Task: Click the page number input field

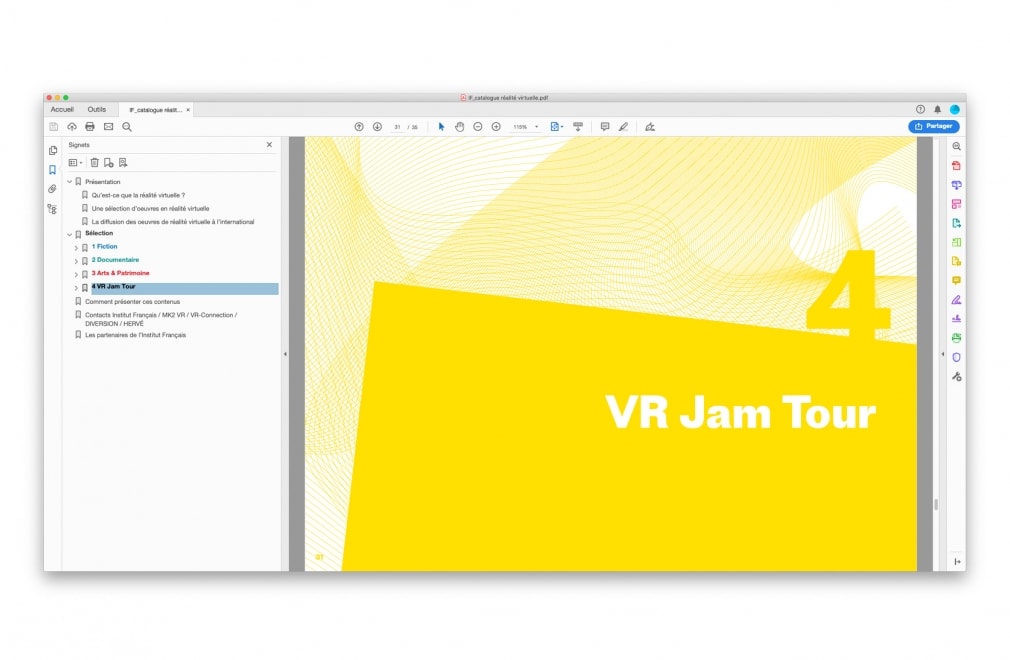Action: click(x=397, y=127)
